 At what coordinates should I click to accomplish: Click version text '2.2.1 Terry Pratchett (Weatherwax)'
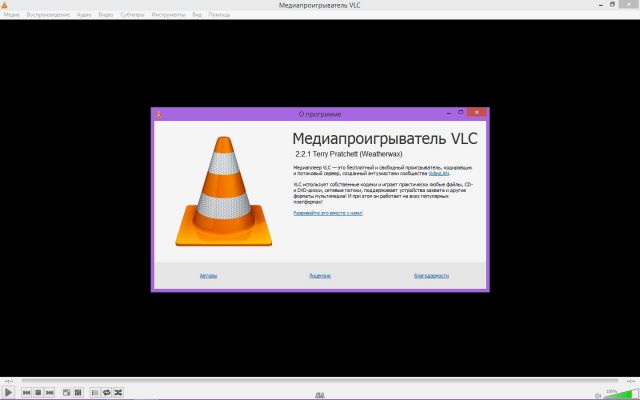coord(349,154)
